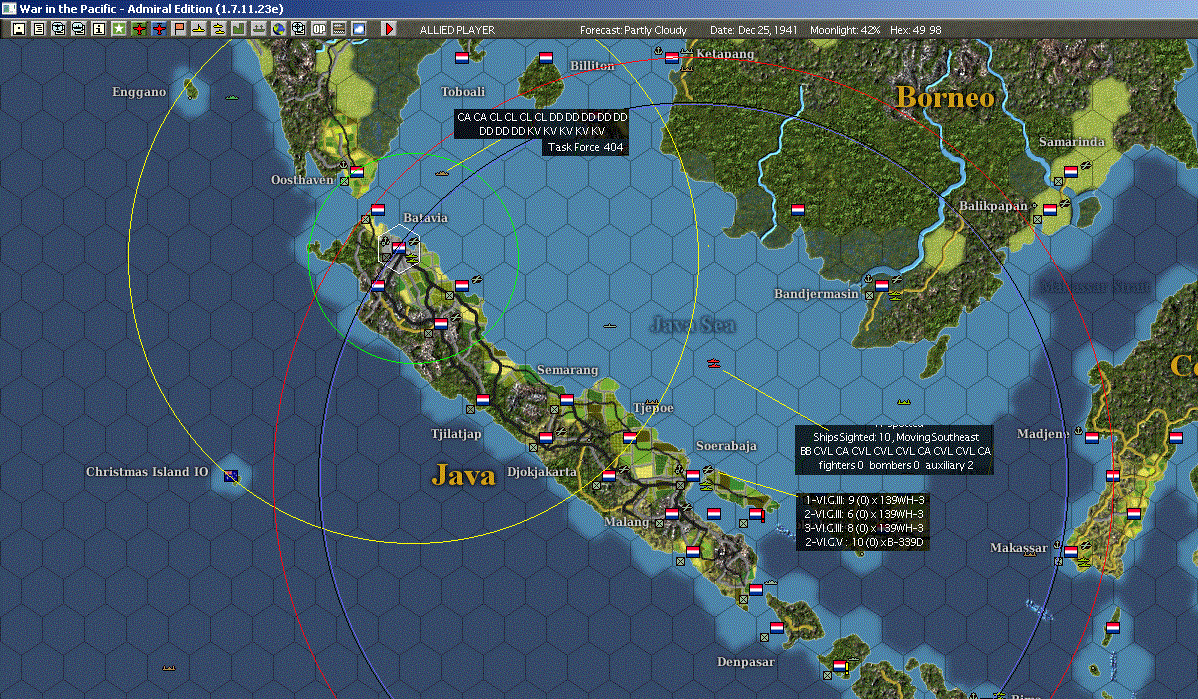Click red plane on blue background icon
This screenshot has height=699, width=1198.
pyautogui.click(x=159, y=29)
